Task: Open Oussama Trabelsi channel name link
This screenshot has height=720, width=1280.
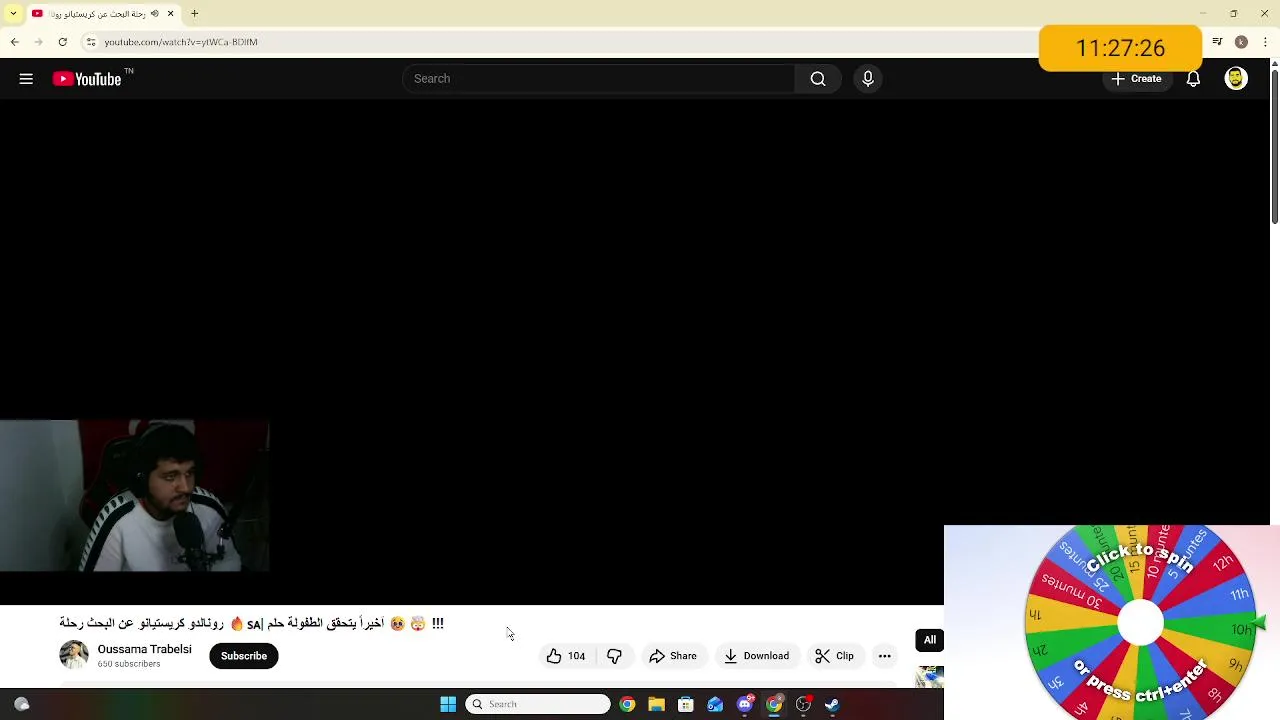Action: [x=144, y=649]
